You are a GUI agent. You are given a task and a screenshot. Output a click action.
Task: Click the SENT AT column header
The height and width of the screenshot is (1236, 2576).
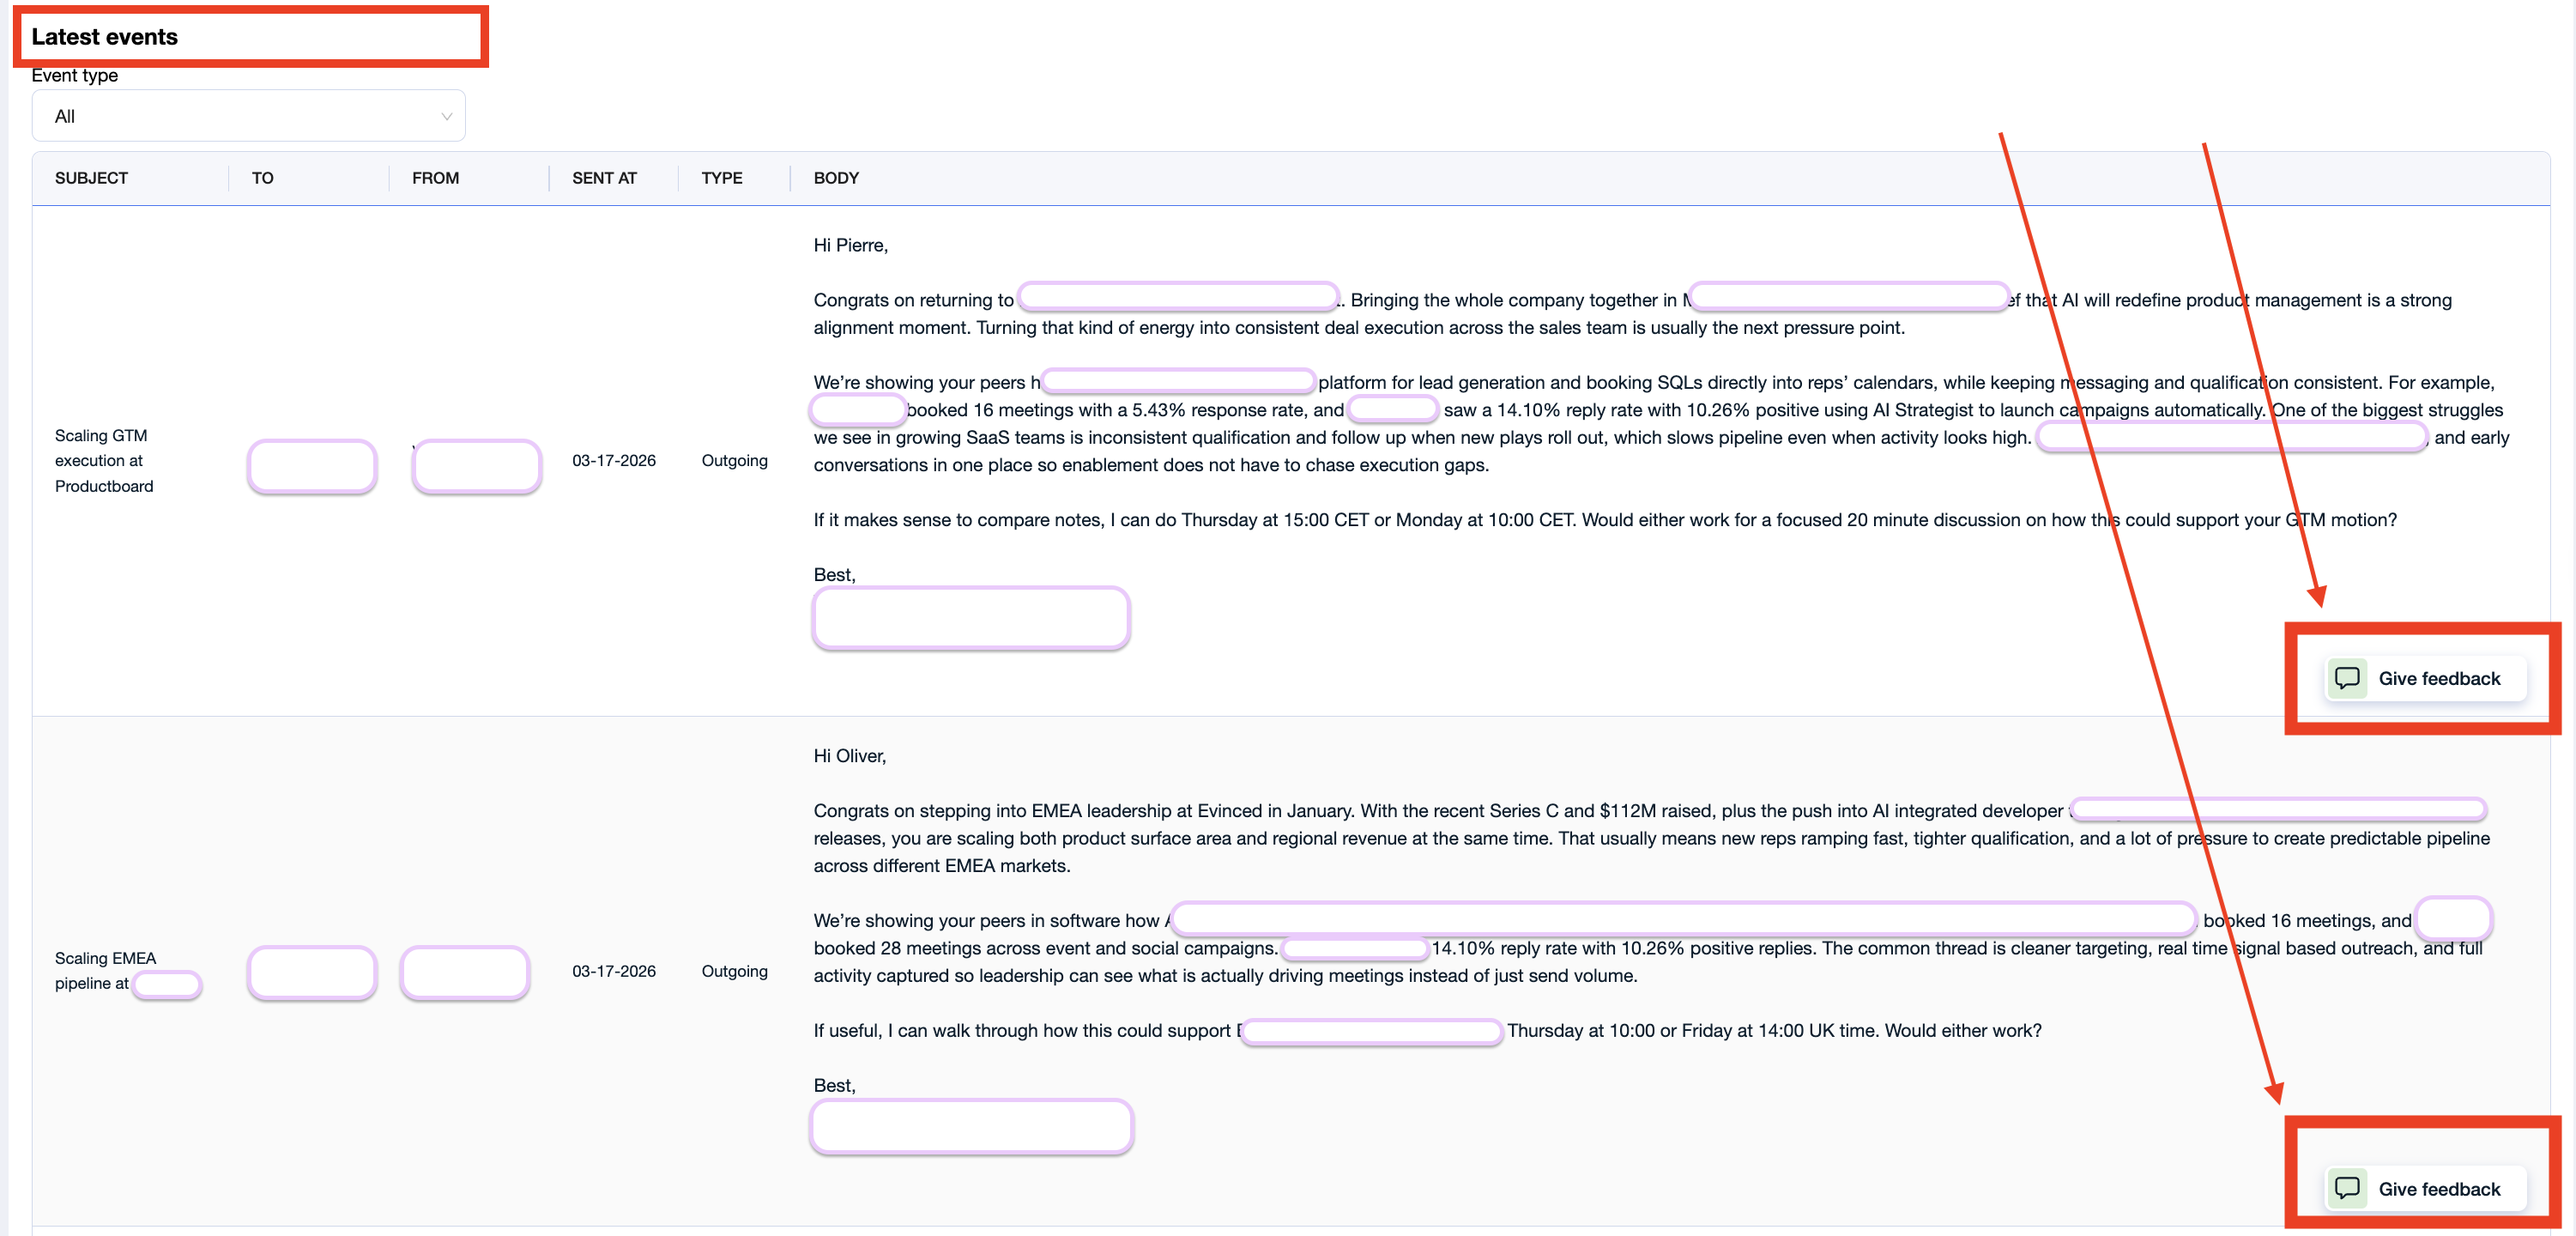coord(604,178)
